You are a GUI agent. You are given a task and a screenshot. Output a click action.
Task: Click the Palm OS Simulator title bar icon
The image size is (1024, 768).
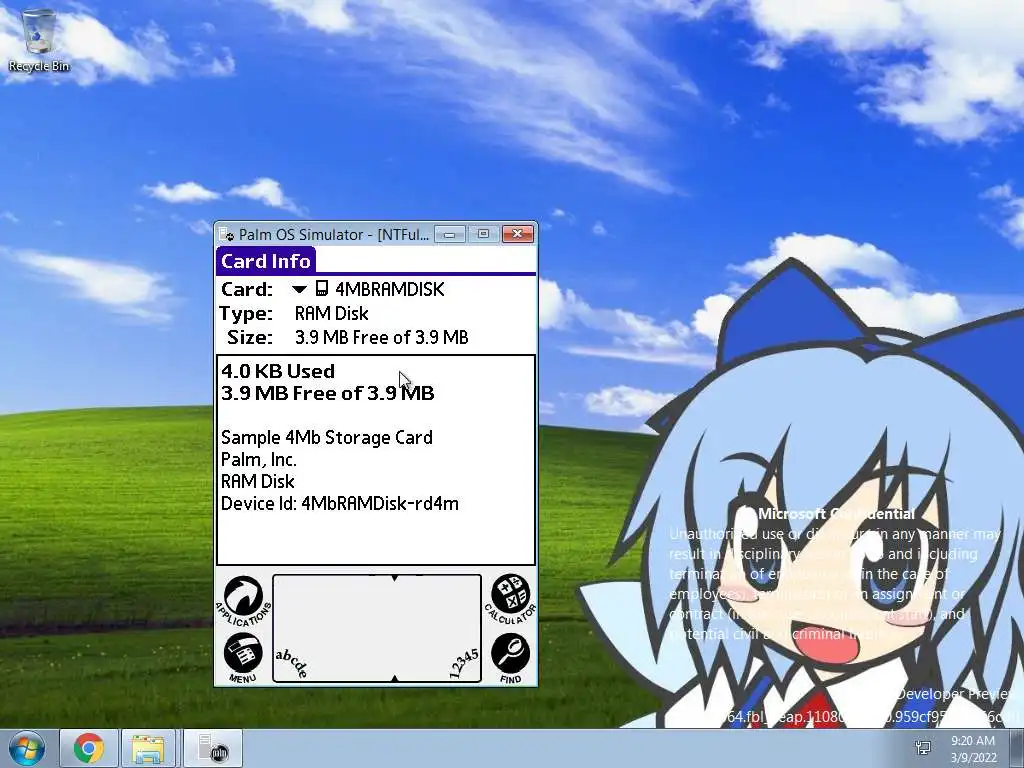[x=226, y=234]
